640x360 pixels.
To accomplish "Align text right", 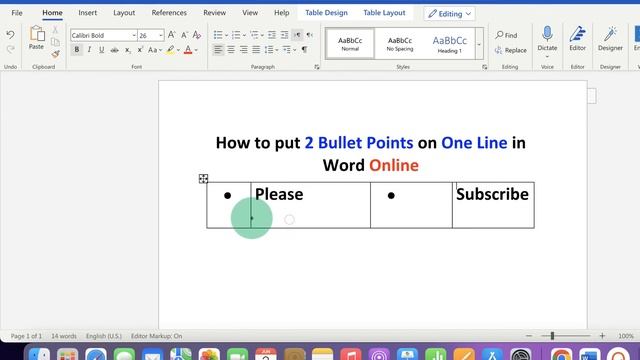I will pos(244,50).
